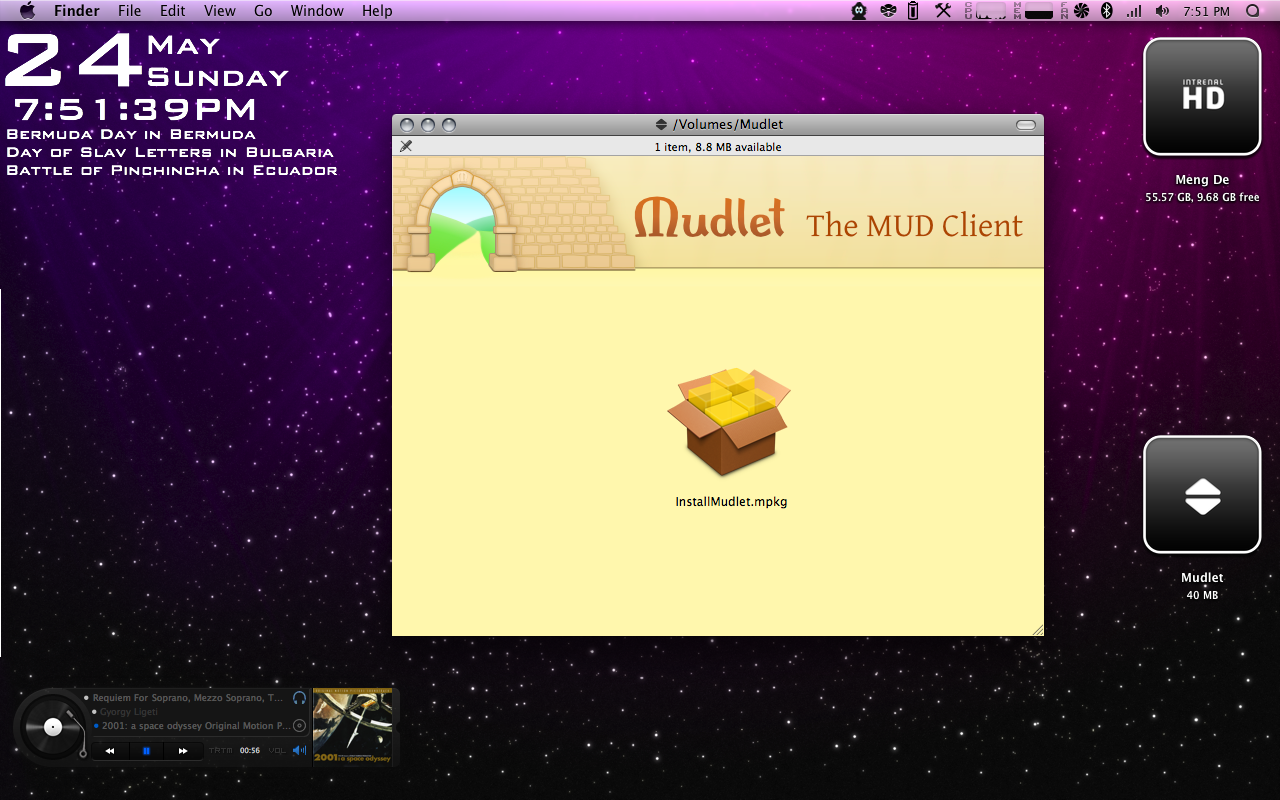
Task: Open the Window menu
Action: (x=317, y=11)
